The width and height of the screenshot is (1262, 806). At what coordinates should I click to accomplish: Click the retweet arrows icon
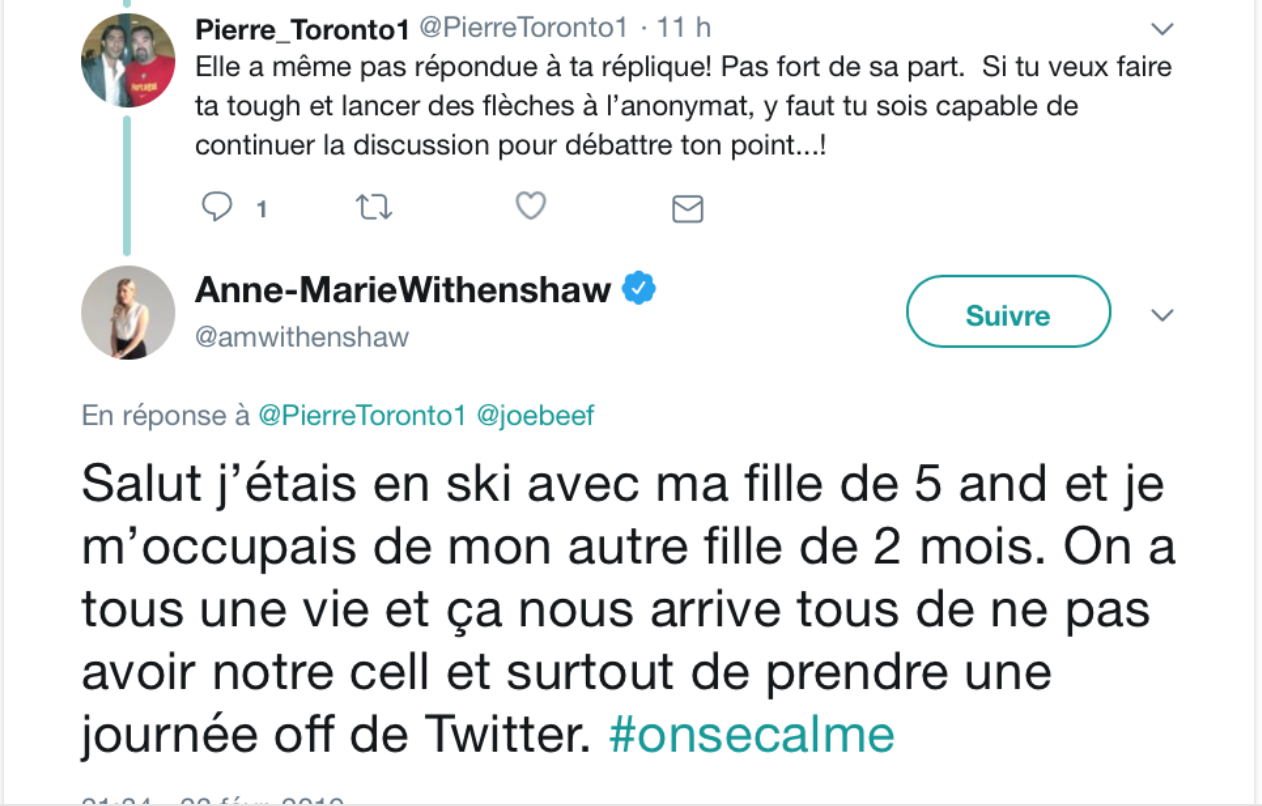point(374,207)
